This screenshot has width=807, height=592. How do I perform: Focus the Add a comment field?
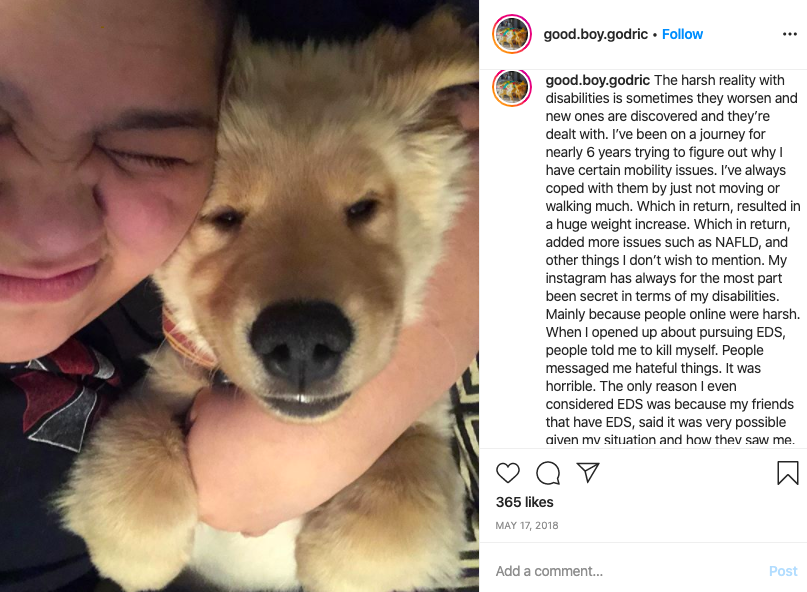[x=628, y=571]
